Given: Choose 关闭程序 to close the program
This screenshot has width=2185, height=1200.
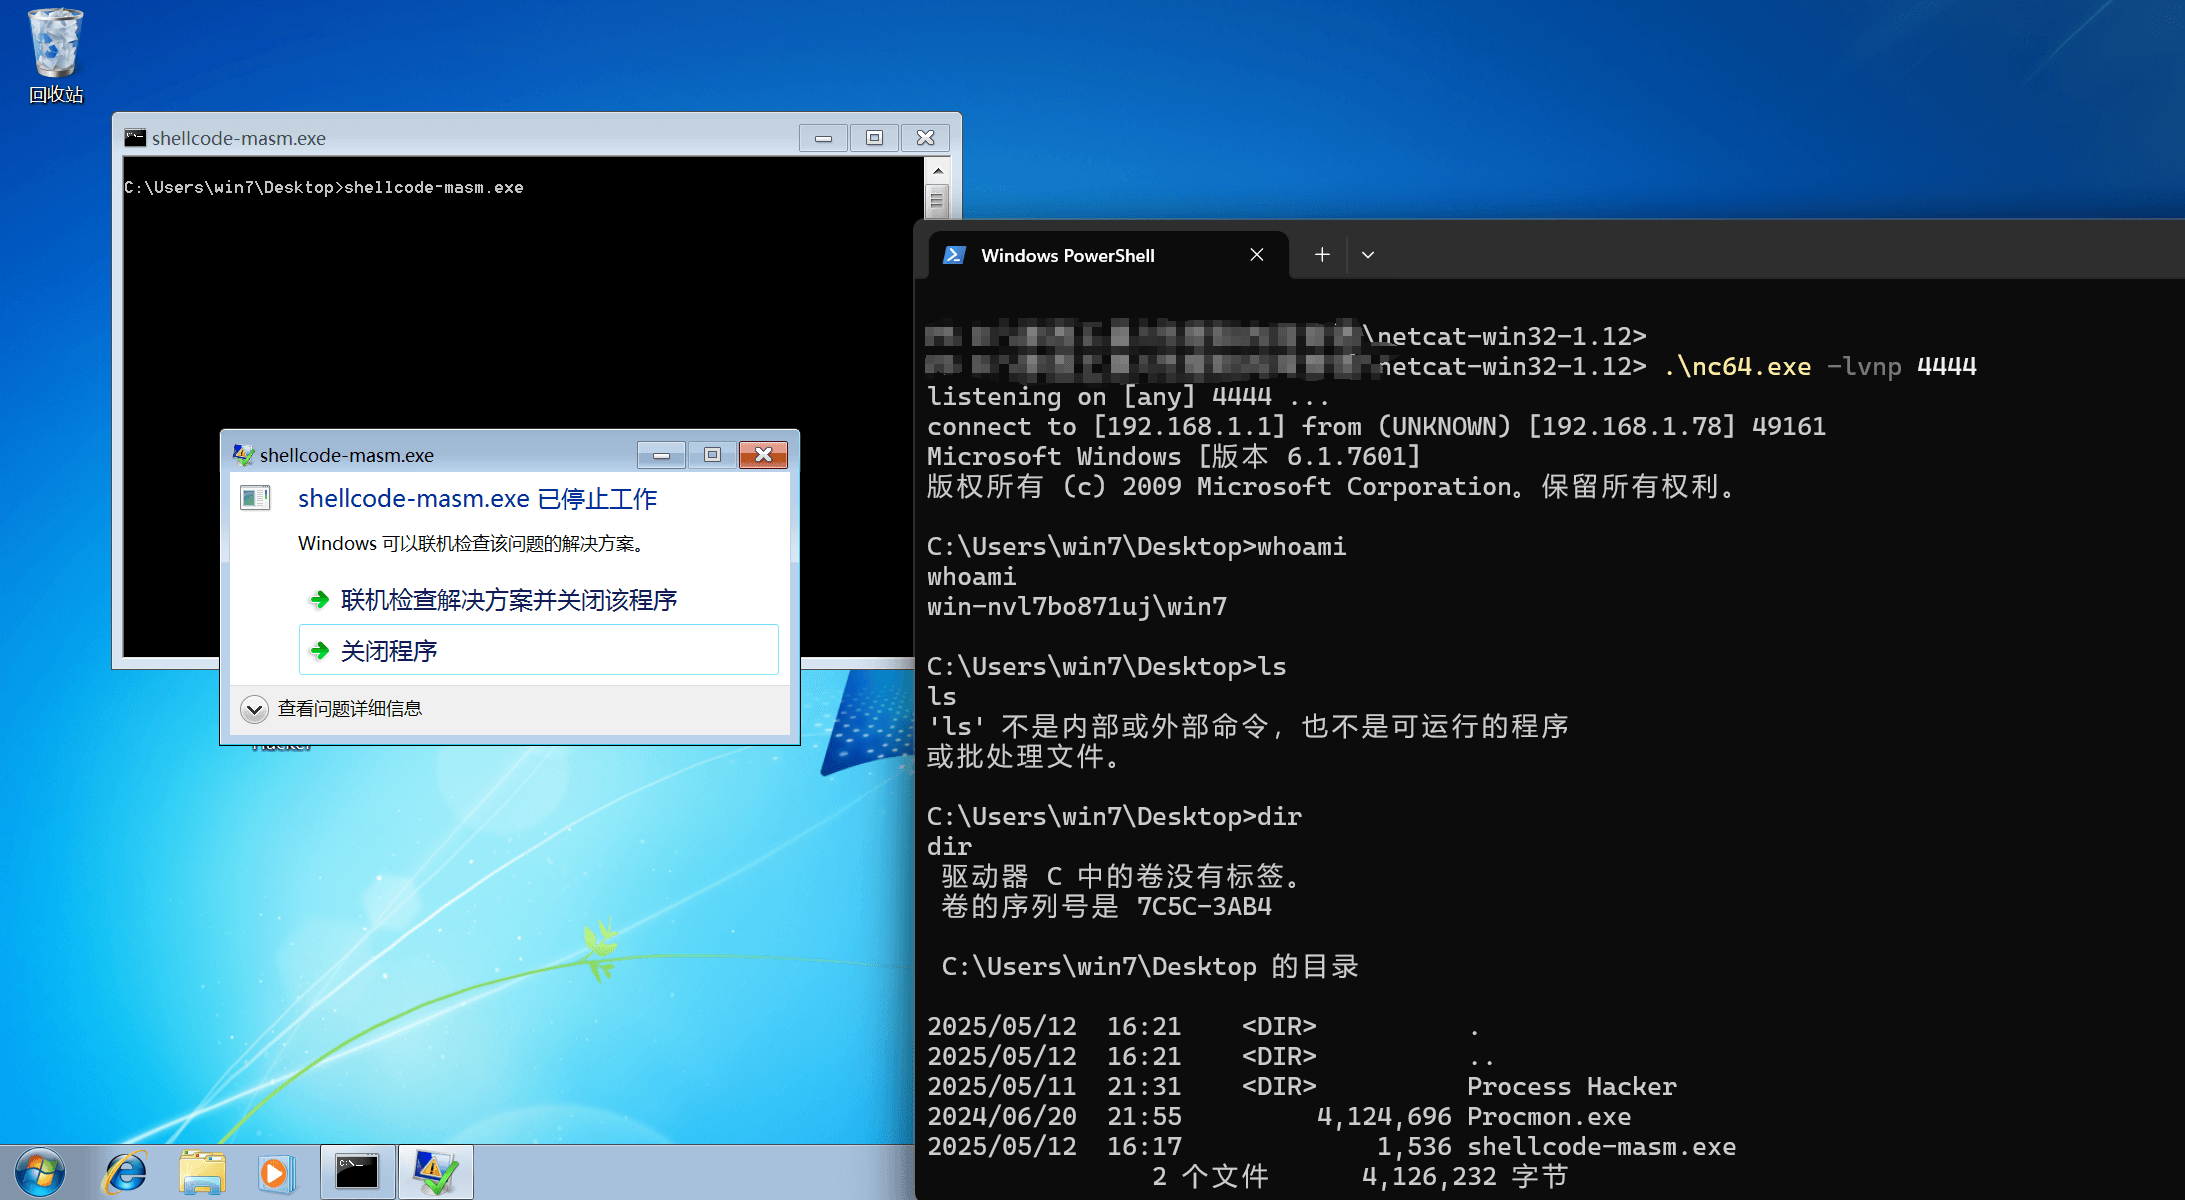Looking at the screenshot, I should [x=538, y=651].
